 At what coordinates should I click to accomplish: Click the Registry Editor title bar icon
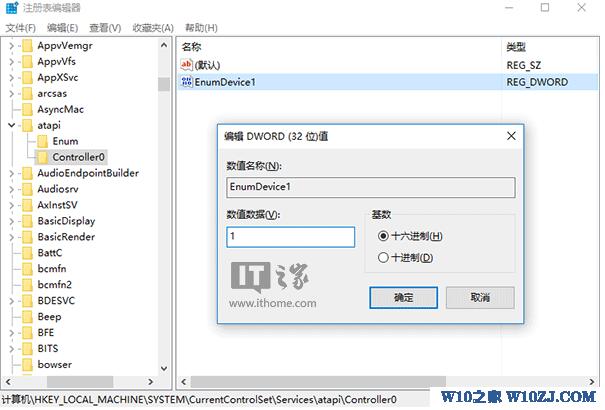point(12,7)
